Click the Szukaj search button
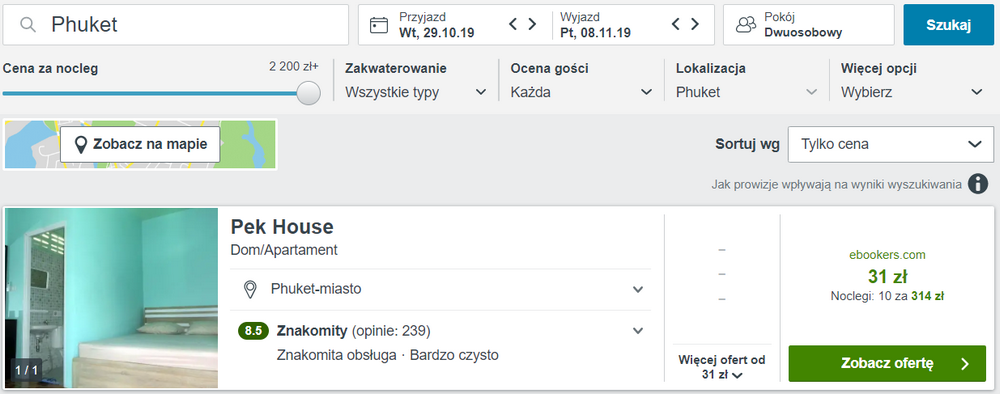The height and width of the screenshot is (394, 1000). (x=948, y=25)
